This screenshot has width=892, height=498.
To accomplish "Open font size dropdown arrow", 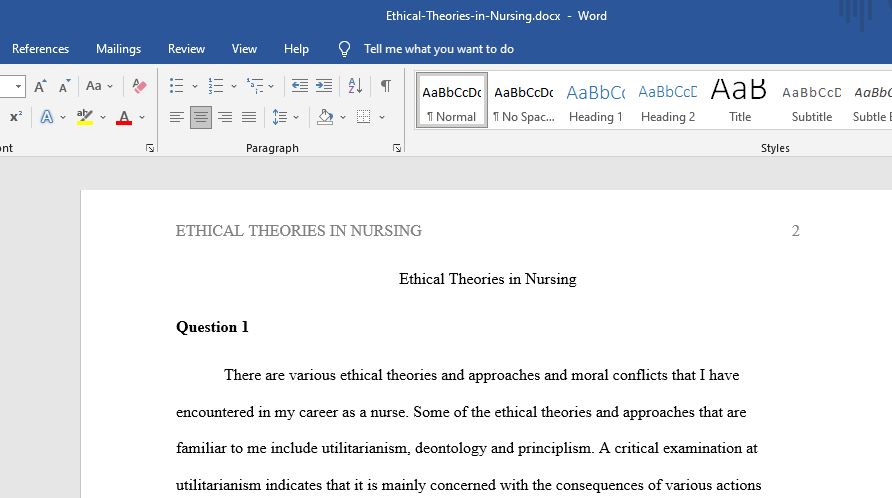I will [x=18, y=86].
